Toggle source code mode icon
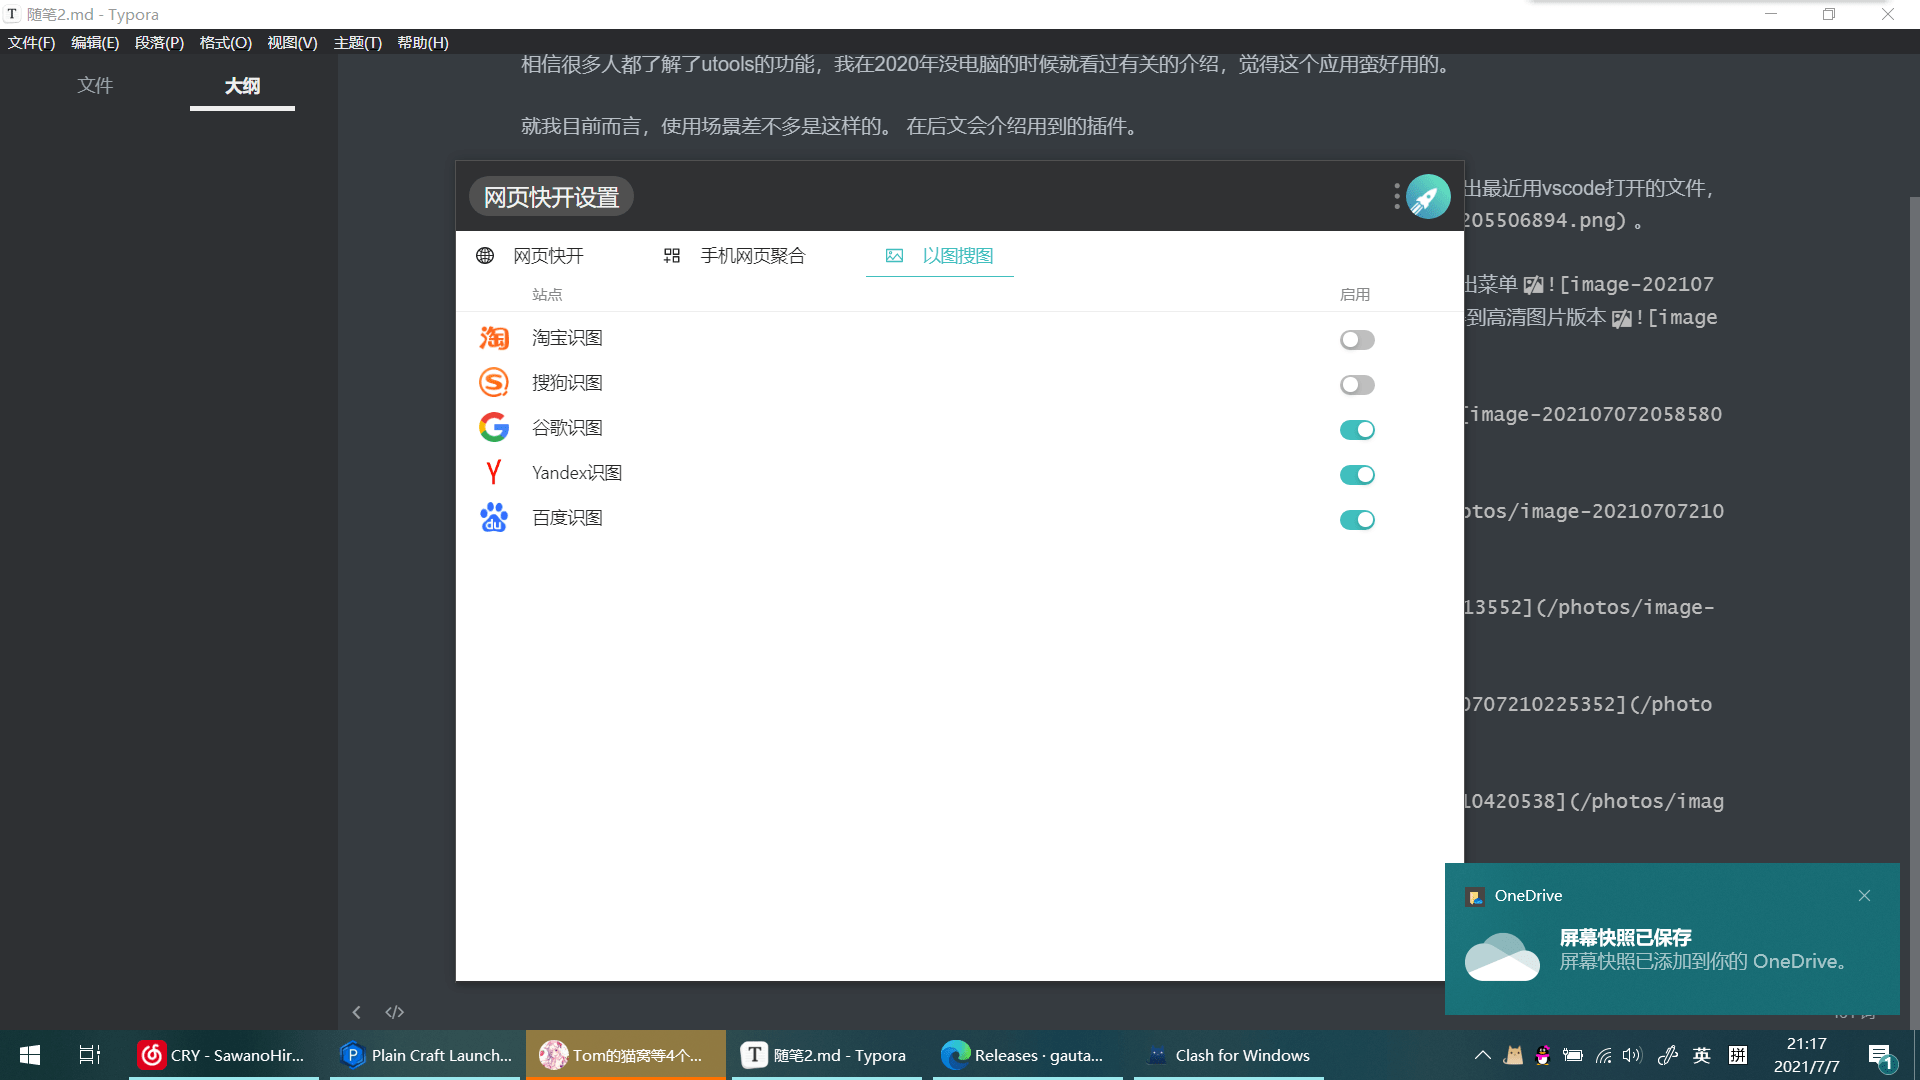 click(395, 1012)
